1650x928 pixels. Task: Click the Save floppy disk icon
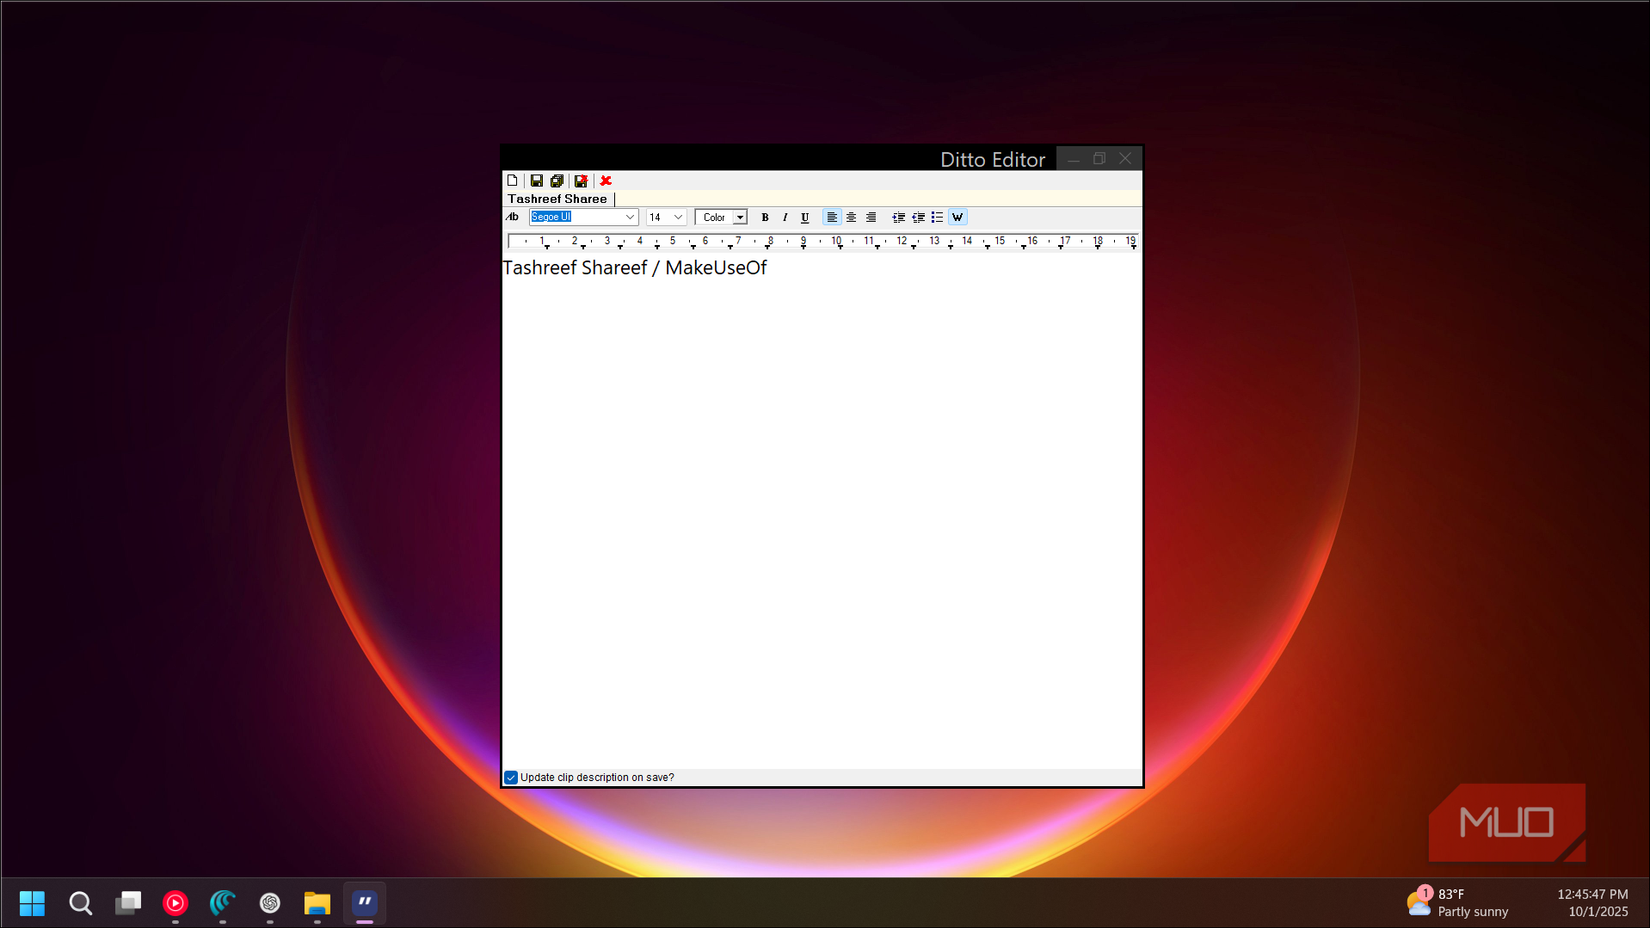537,181
